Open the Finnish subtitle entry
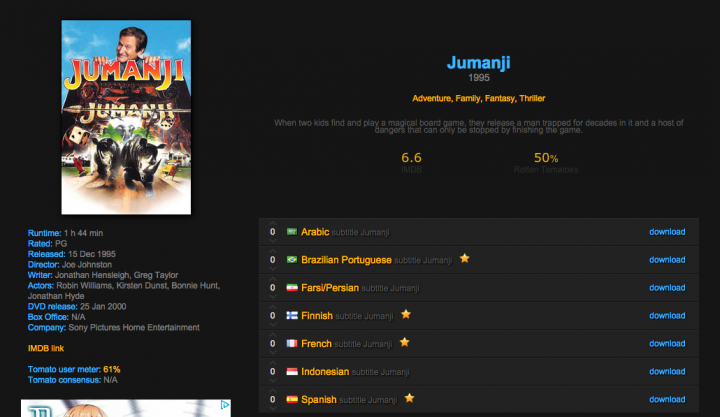The width and height of the screenshot is (720, 417). (x=347, y=316)
